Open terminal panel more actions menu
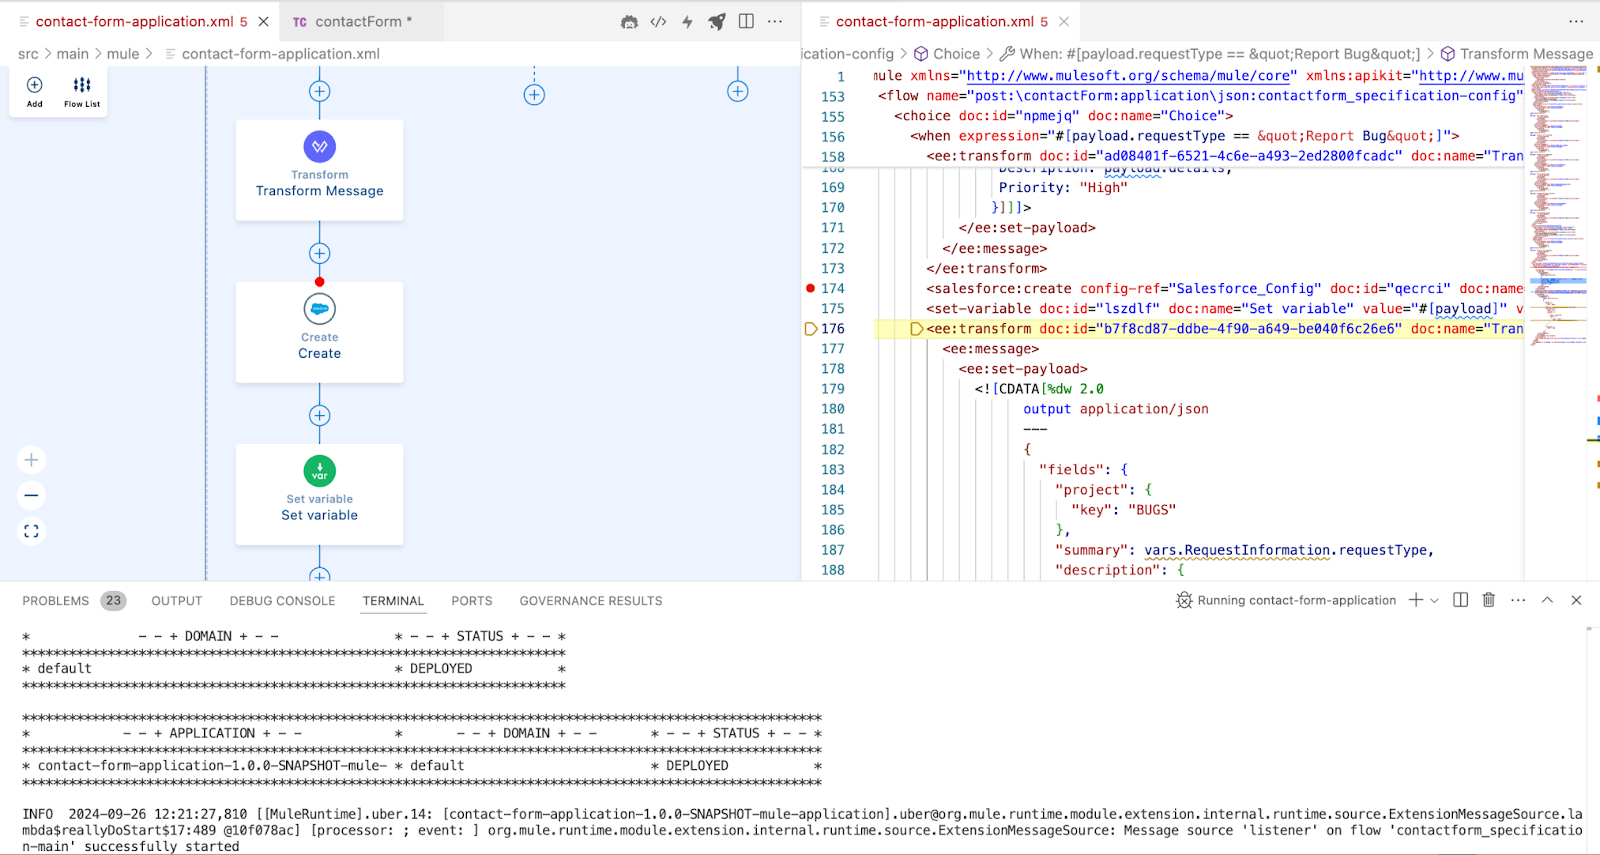 coord(1518,600)
